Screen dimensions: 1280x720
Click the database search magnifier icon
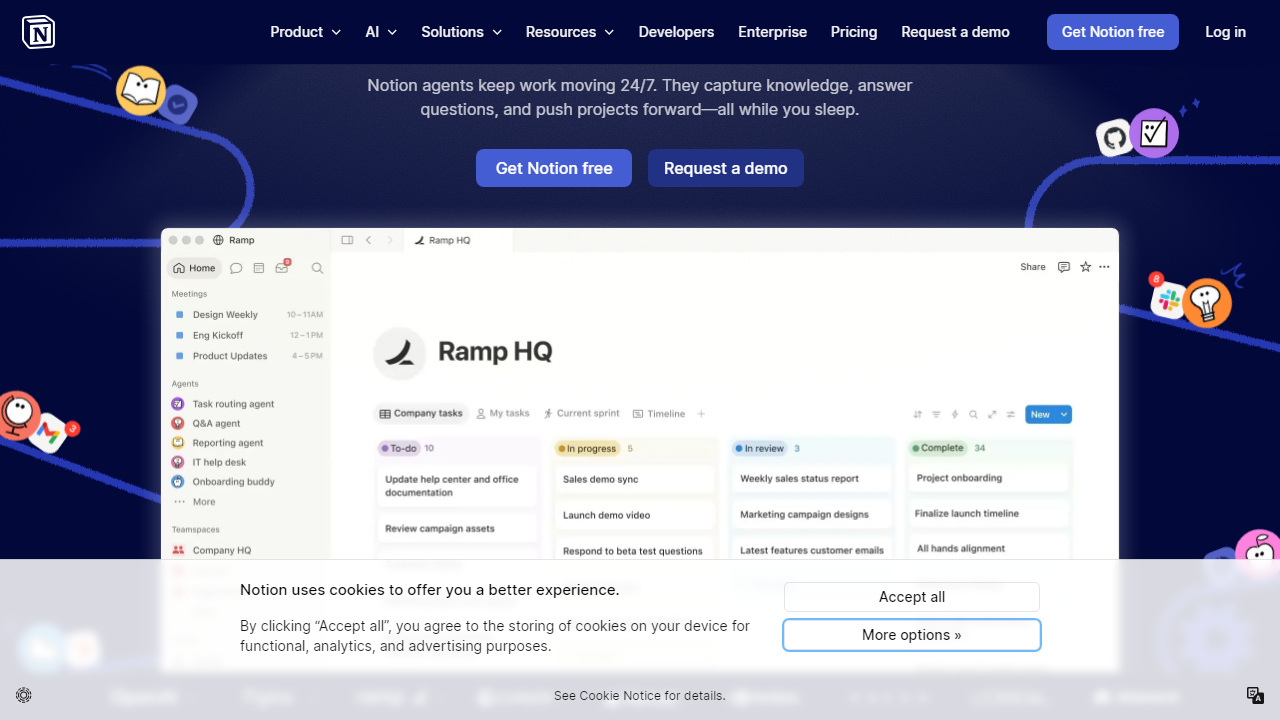[973, 414]
